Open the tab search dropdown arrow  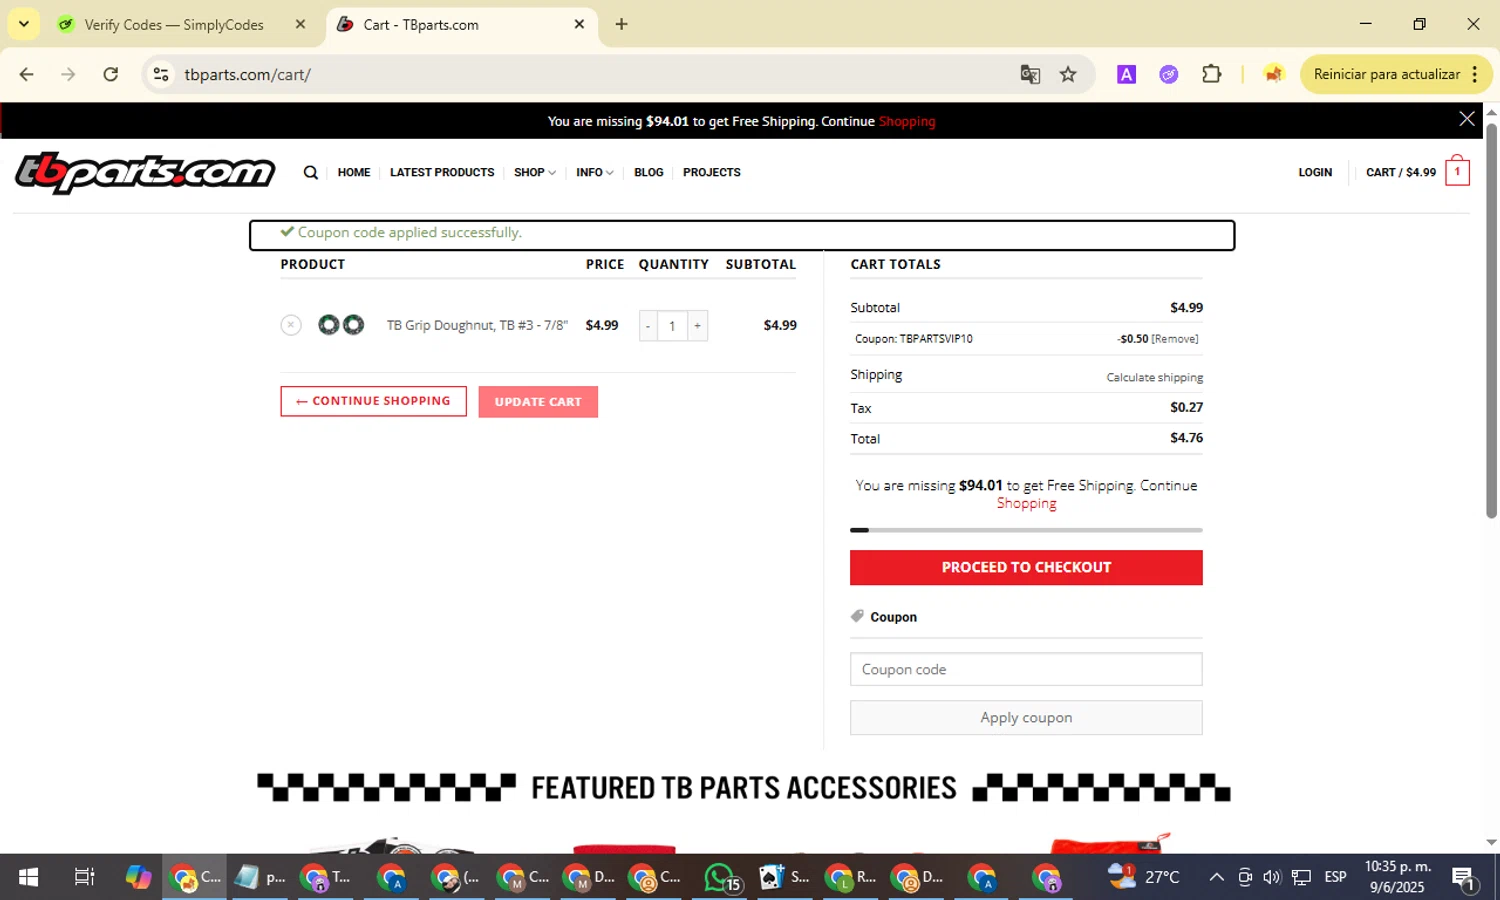tap(23, 24)
